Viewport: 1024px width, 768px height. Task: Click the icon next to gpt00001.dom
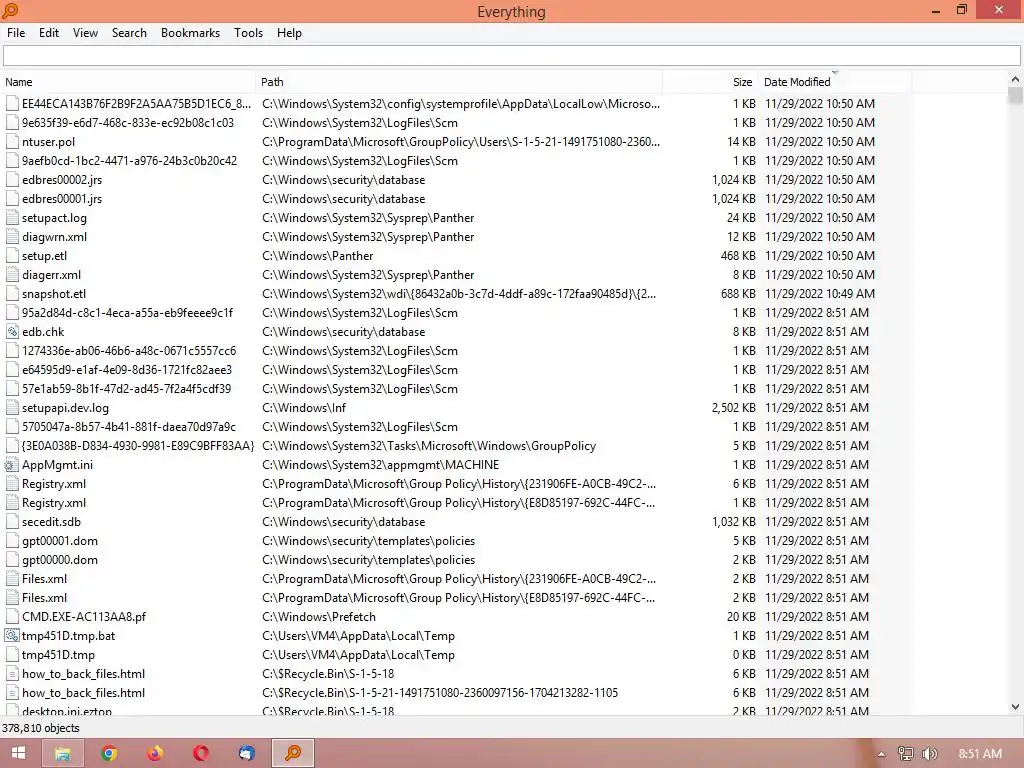pyautogui.click(x=12, y=541)
